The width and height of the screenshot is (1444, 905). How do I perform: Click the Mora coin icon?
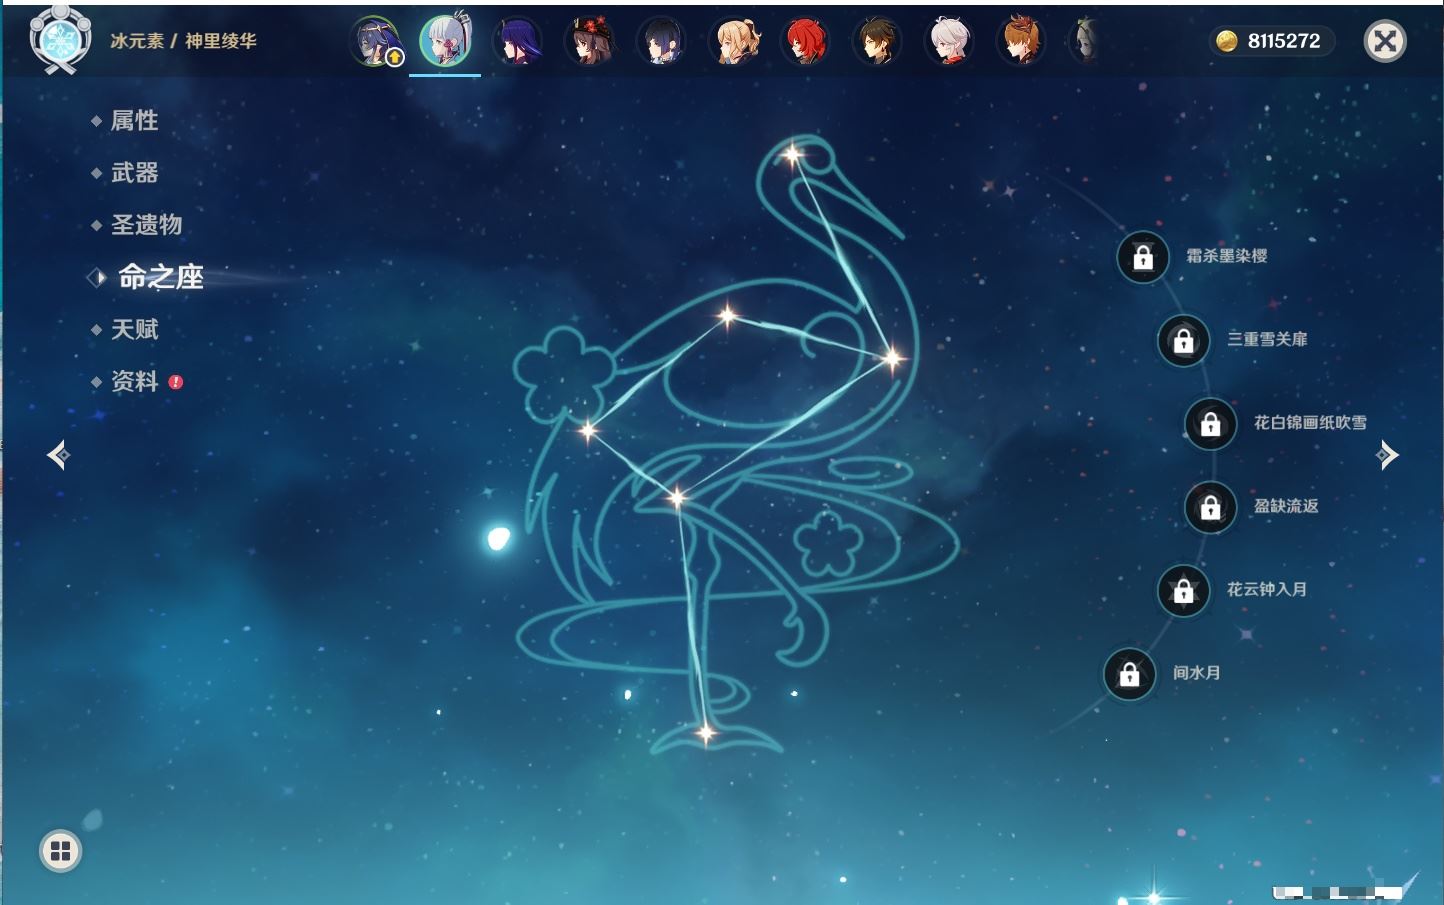[x=1226, y=41]
